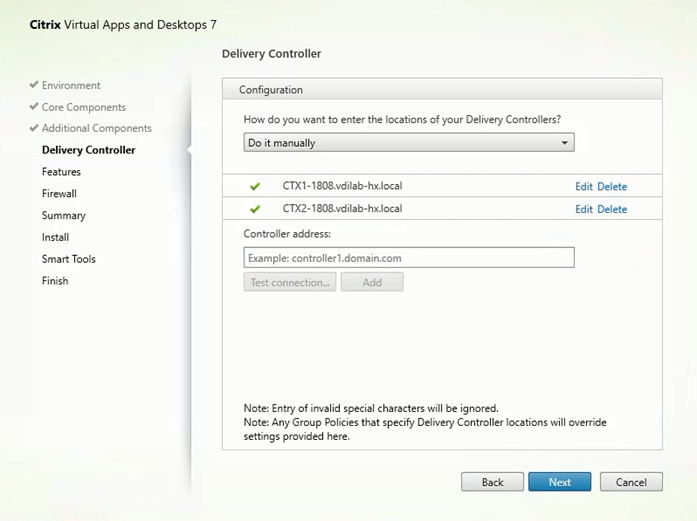This screenshot has width=697, height=521.
Task: Edit the CTX2-1808.vdilab-hx.local controller
Action: [x=584, y=209]
